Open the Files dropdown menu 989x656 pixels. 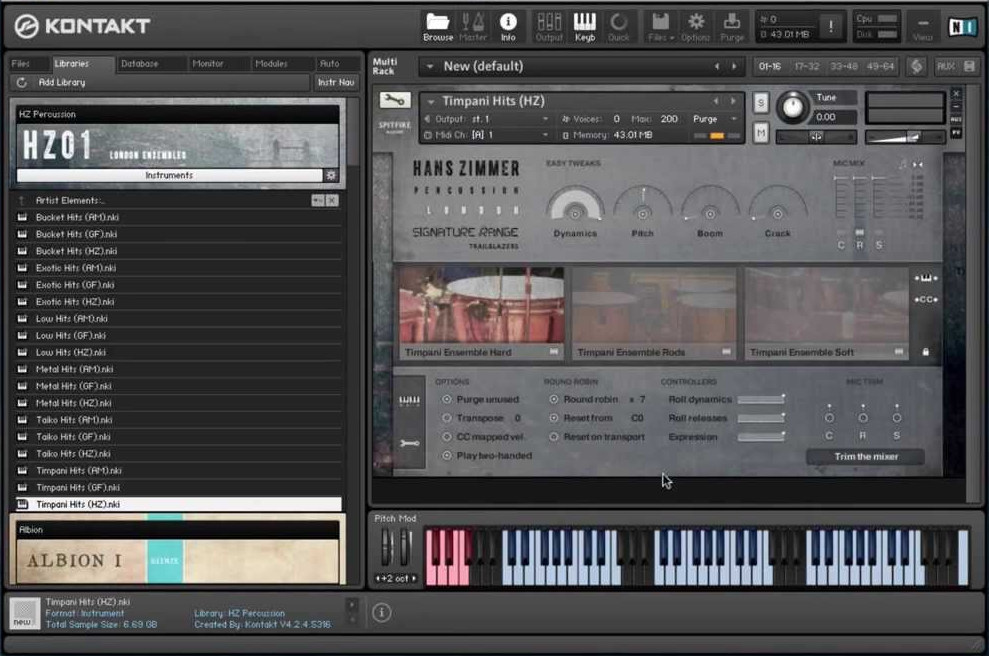(x=660, y=26)
